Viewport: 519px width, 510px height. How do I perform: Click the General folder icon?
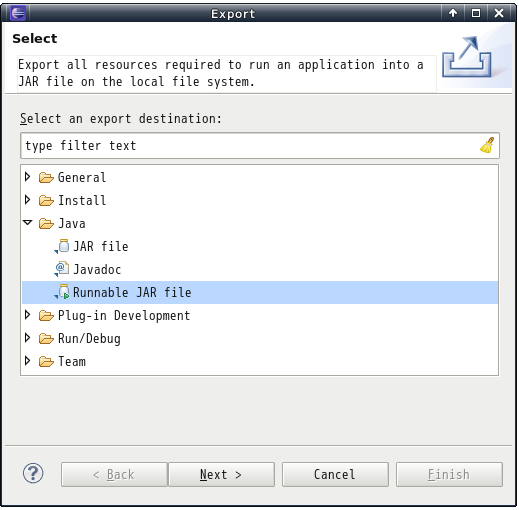46,177
